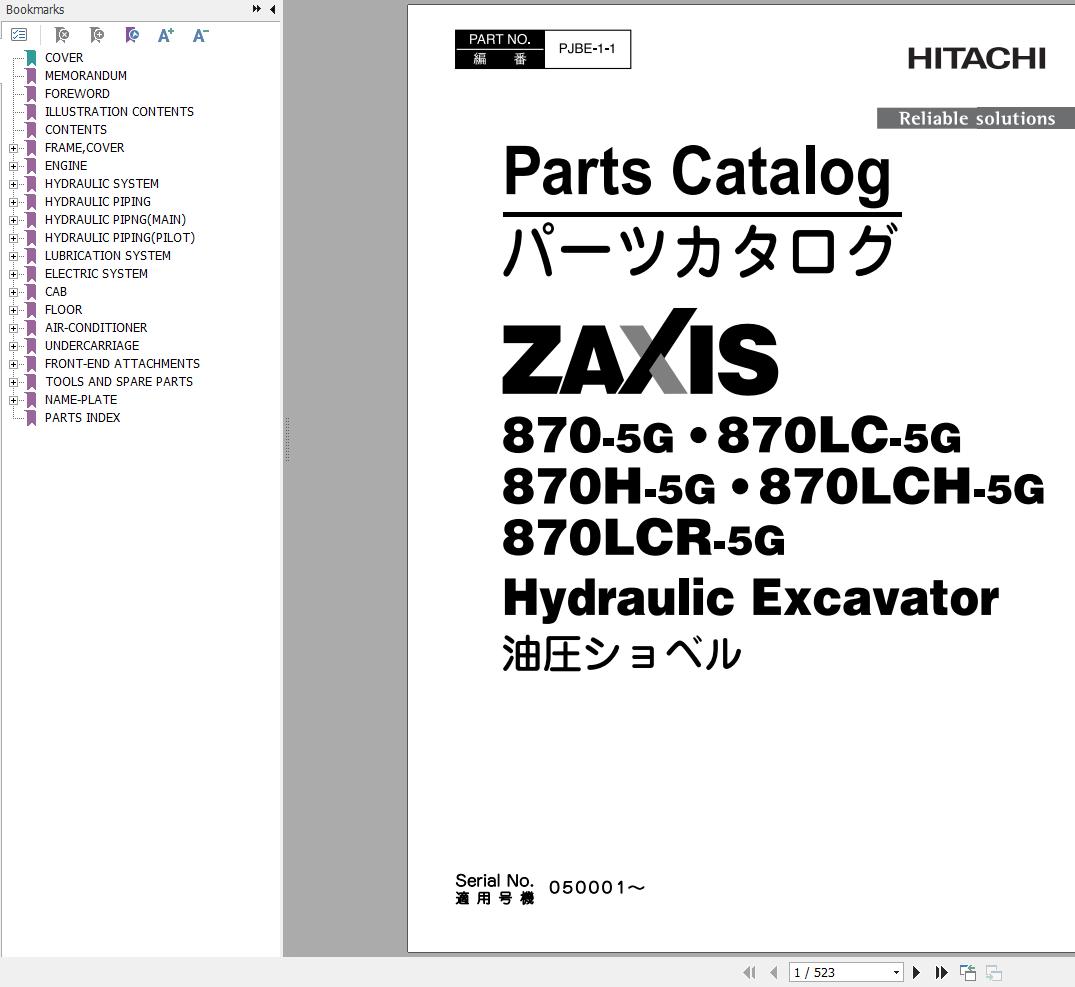Open the FOREWORD bookmark
Viewport: 1075px width, 987px height.
click(77, 93)
